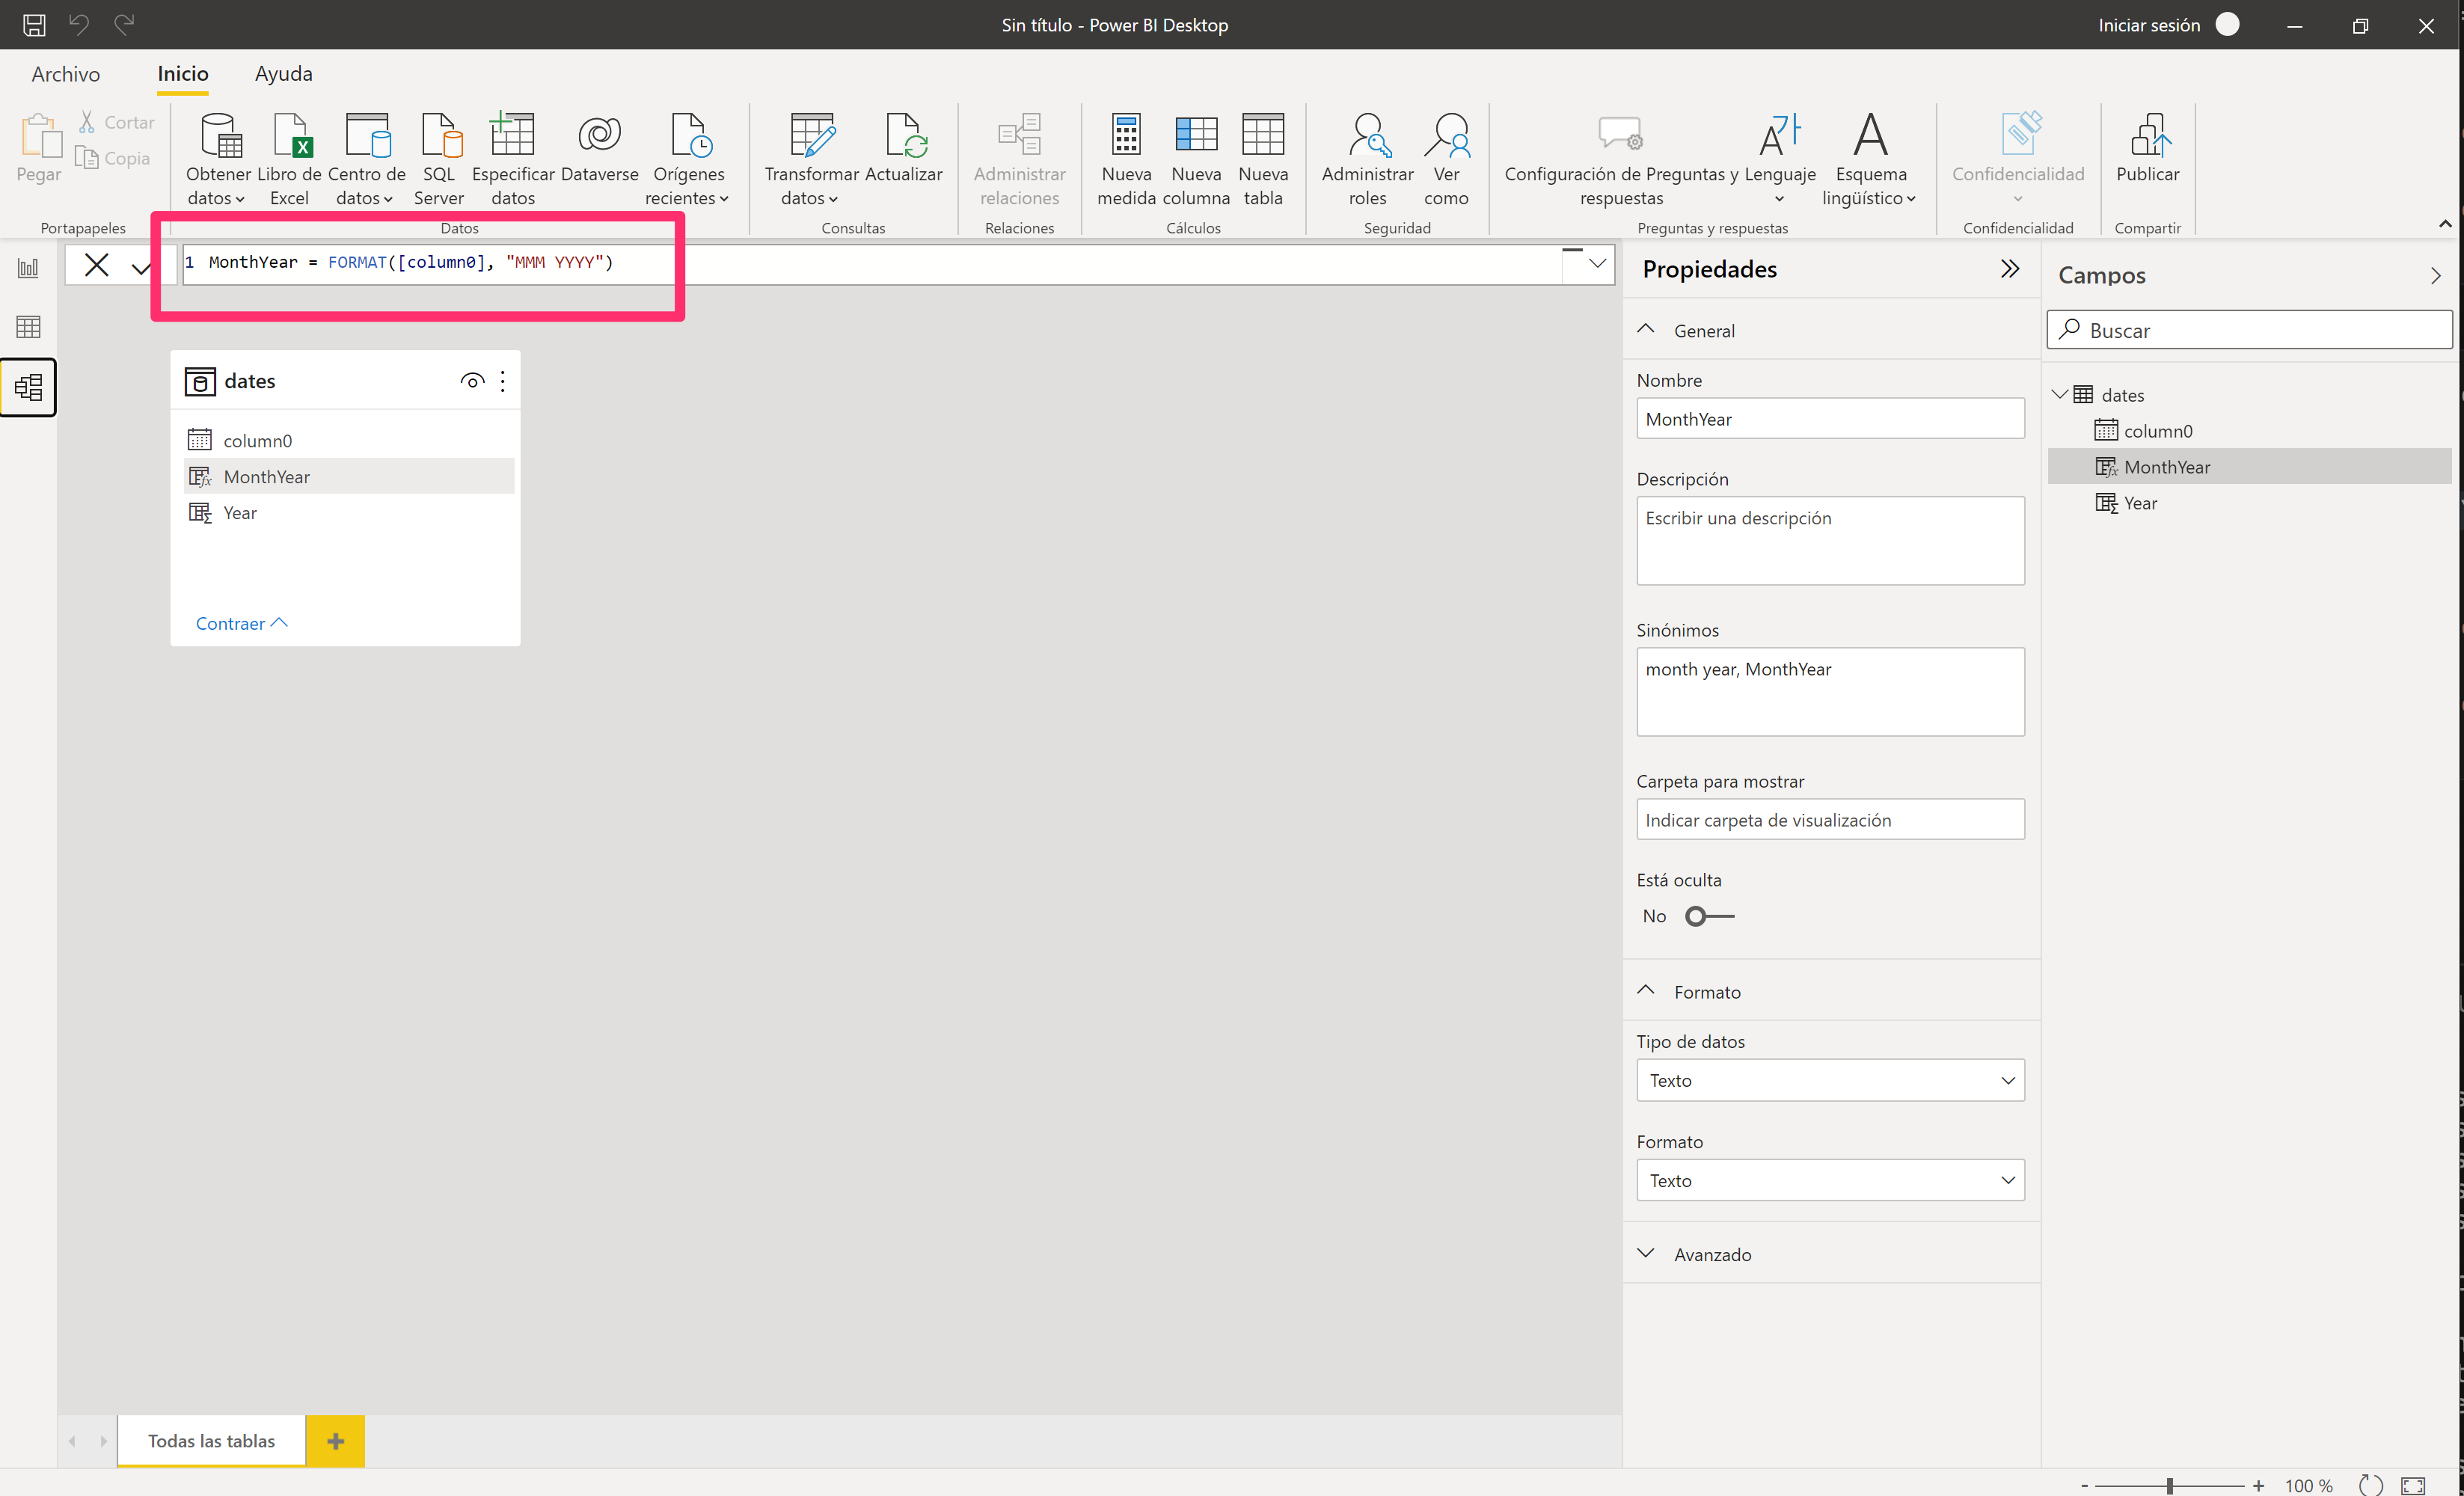Collapse the General section
The height and width of the screenshot is (1496, 2464).
coord(1645,329)
